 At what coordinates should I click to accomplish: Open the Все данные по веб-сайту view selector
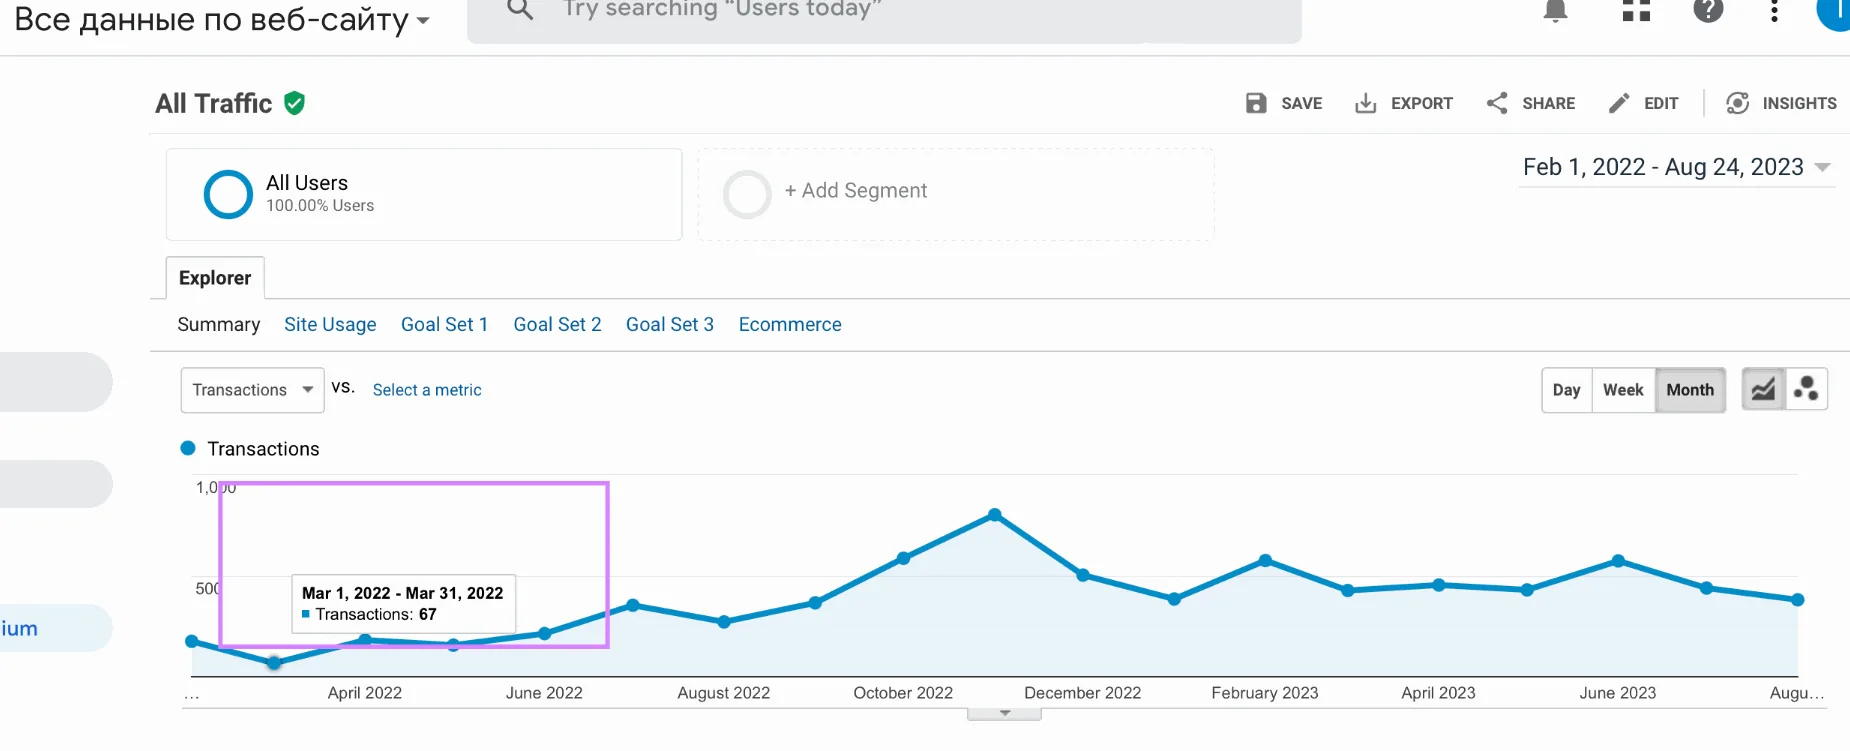click(x=222, y=20)
